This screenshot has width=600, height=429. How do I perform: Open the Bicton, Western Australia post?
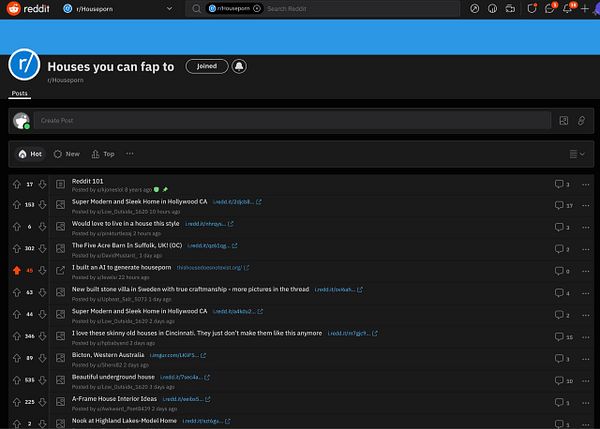point(108,355)
